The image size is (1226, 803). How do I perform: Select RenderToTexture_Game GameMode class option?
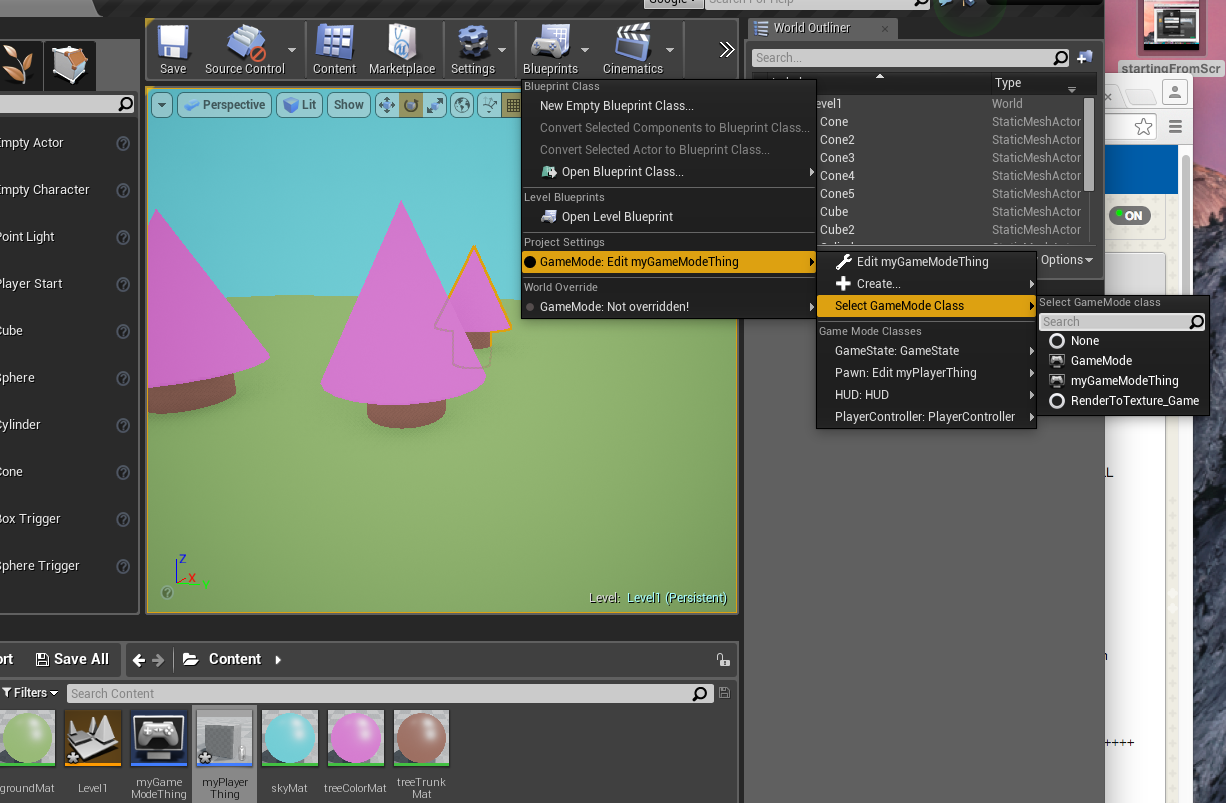point(1134,401)
